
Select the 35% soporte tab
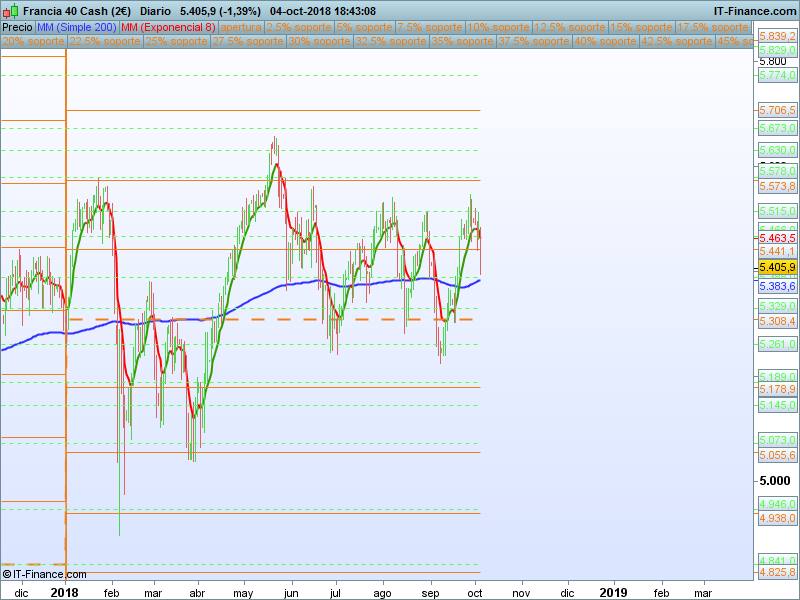pos(462,41)
